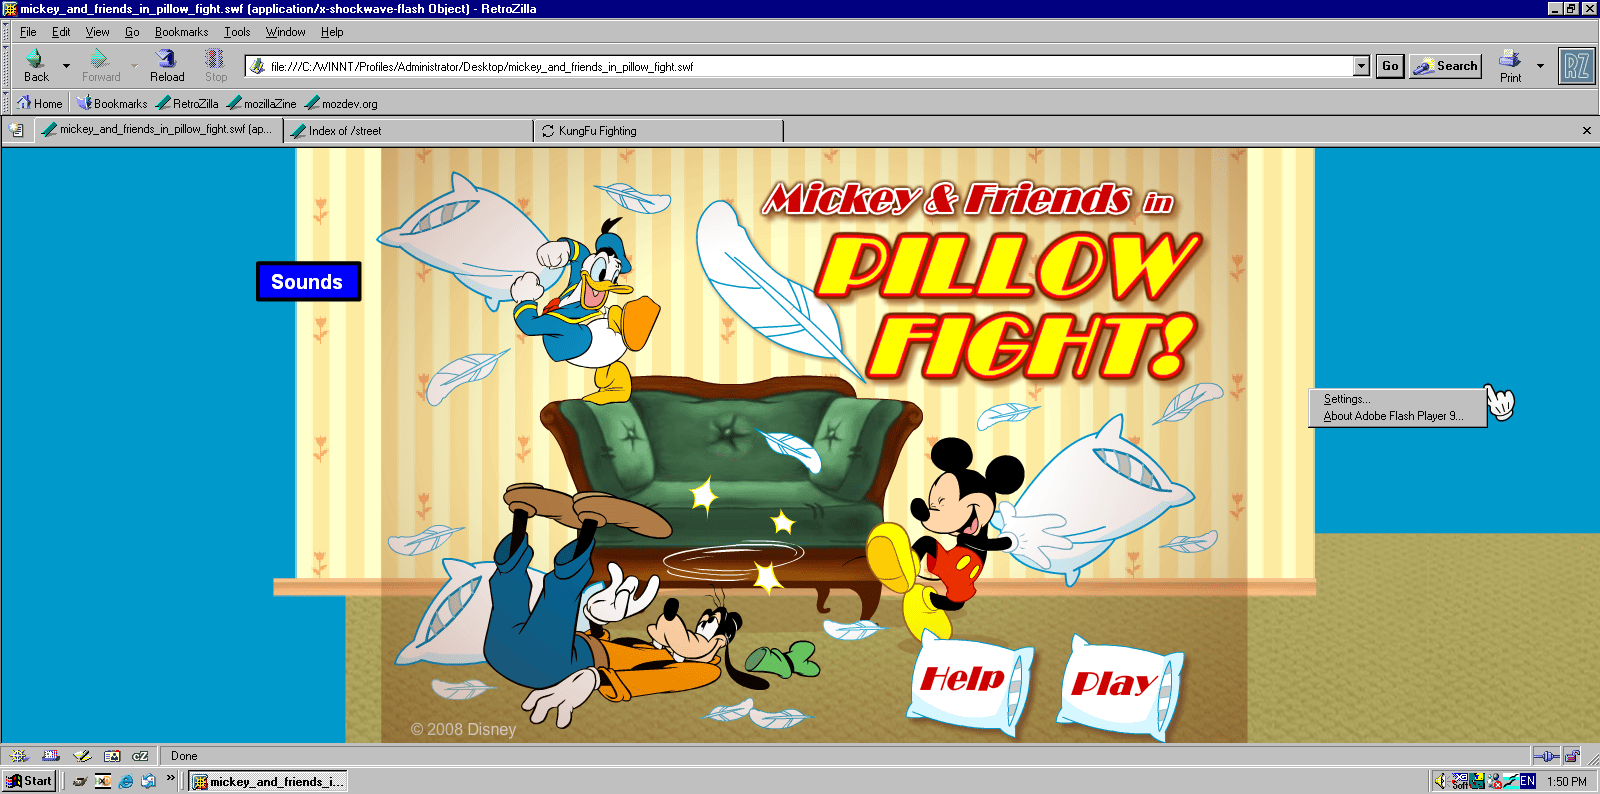This screenshot has height=794, width=1600.
Task: Open the File menu
Action: [28, 32]
